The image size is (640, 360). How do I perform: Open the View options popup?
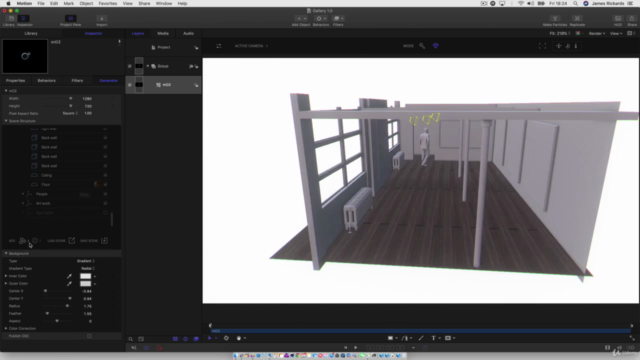pos(616,33)
